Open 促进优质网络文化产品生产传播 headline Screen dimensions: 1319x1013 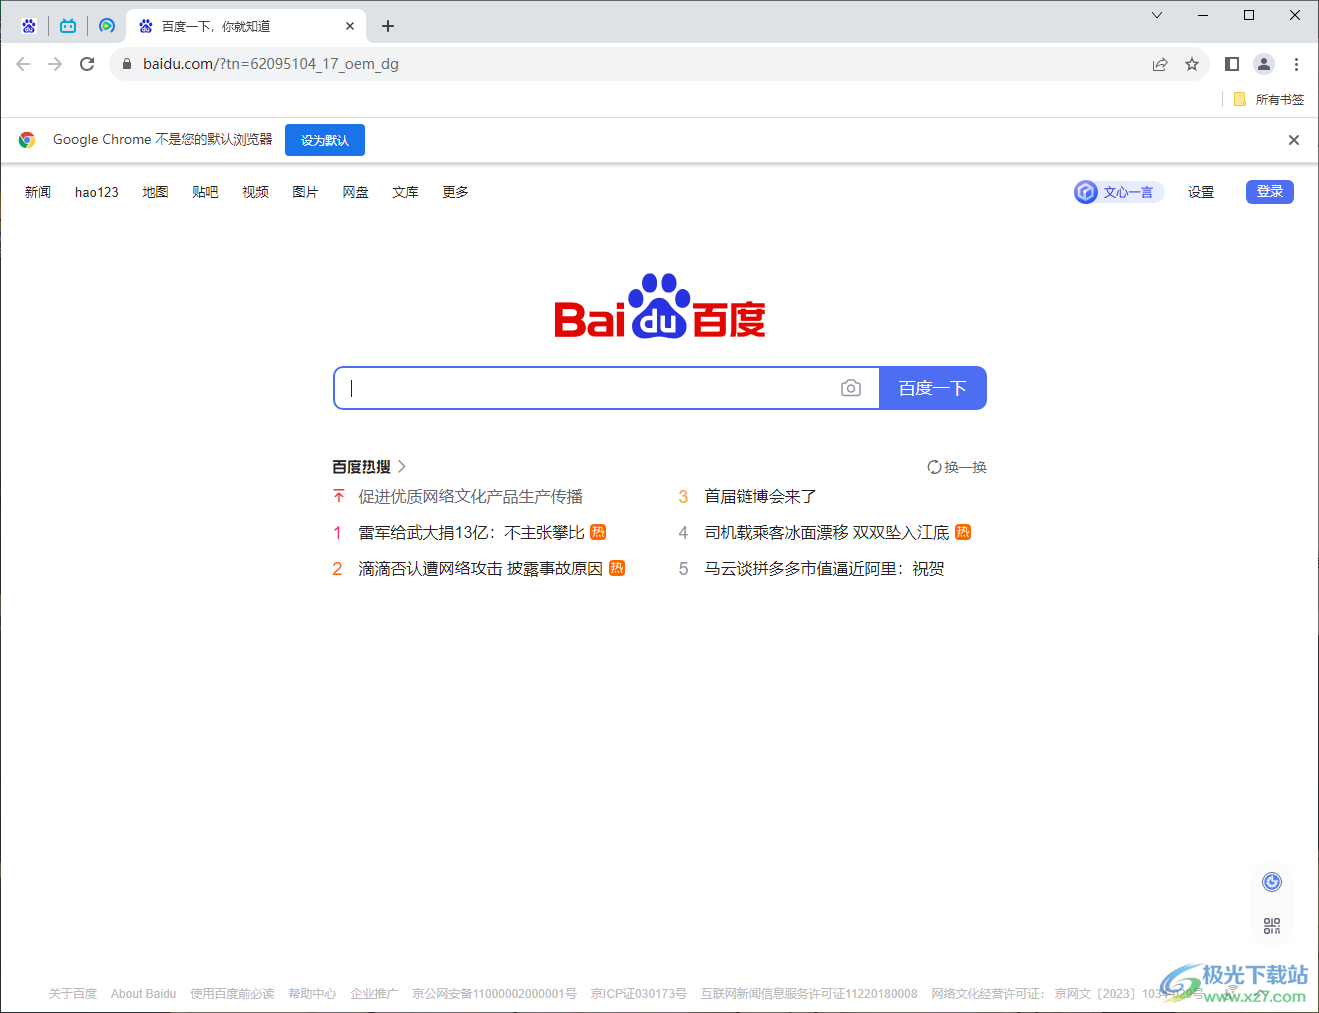coord(470,497)
